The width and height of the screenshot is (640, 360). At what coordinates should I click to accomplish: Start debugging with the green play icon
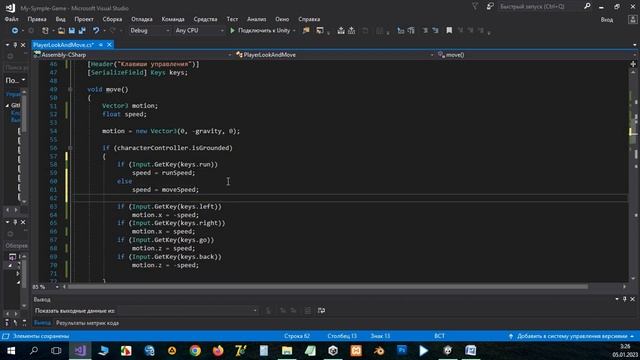(x=232, y=31)
